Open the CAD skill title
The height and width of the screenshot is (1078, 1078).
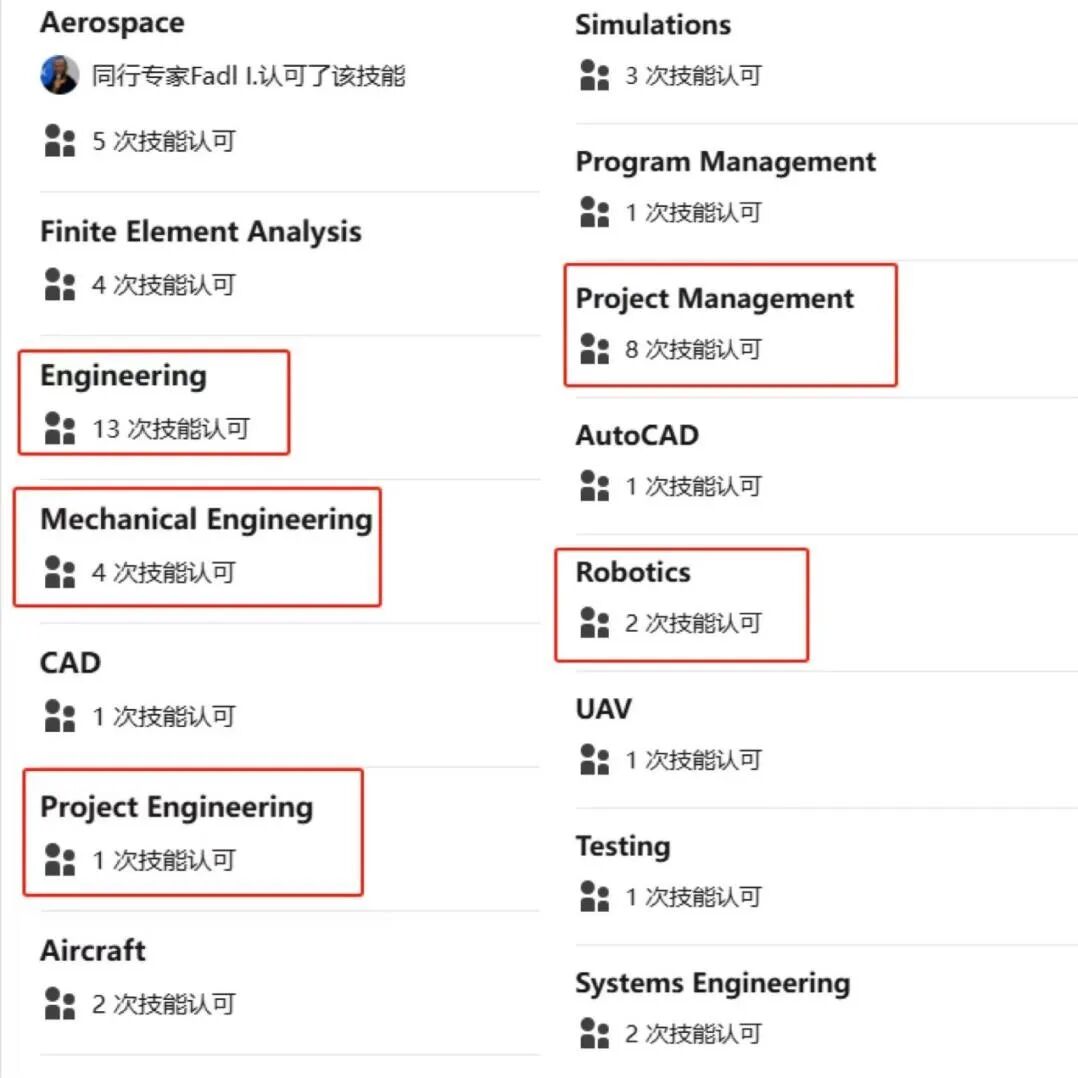pos(70,663)
